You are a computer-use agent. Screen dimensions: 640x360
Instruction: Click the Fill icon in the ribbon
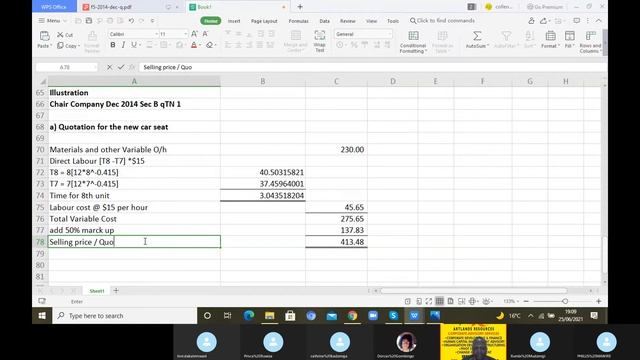[x=570, y=36]
